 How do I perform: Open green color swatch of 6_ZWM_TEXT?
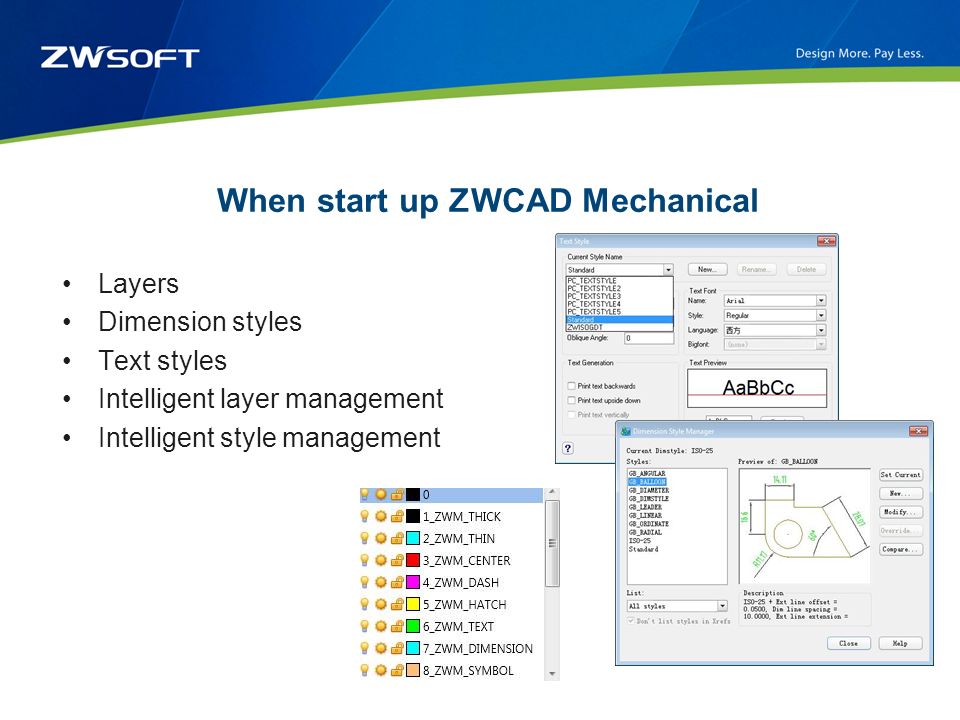[413, 626]
